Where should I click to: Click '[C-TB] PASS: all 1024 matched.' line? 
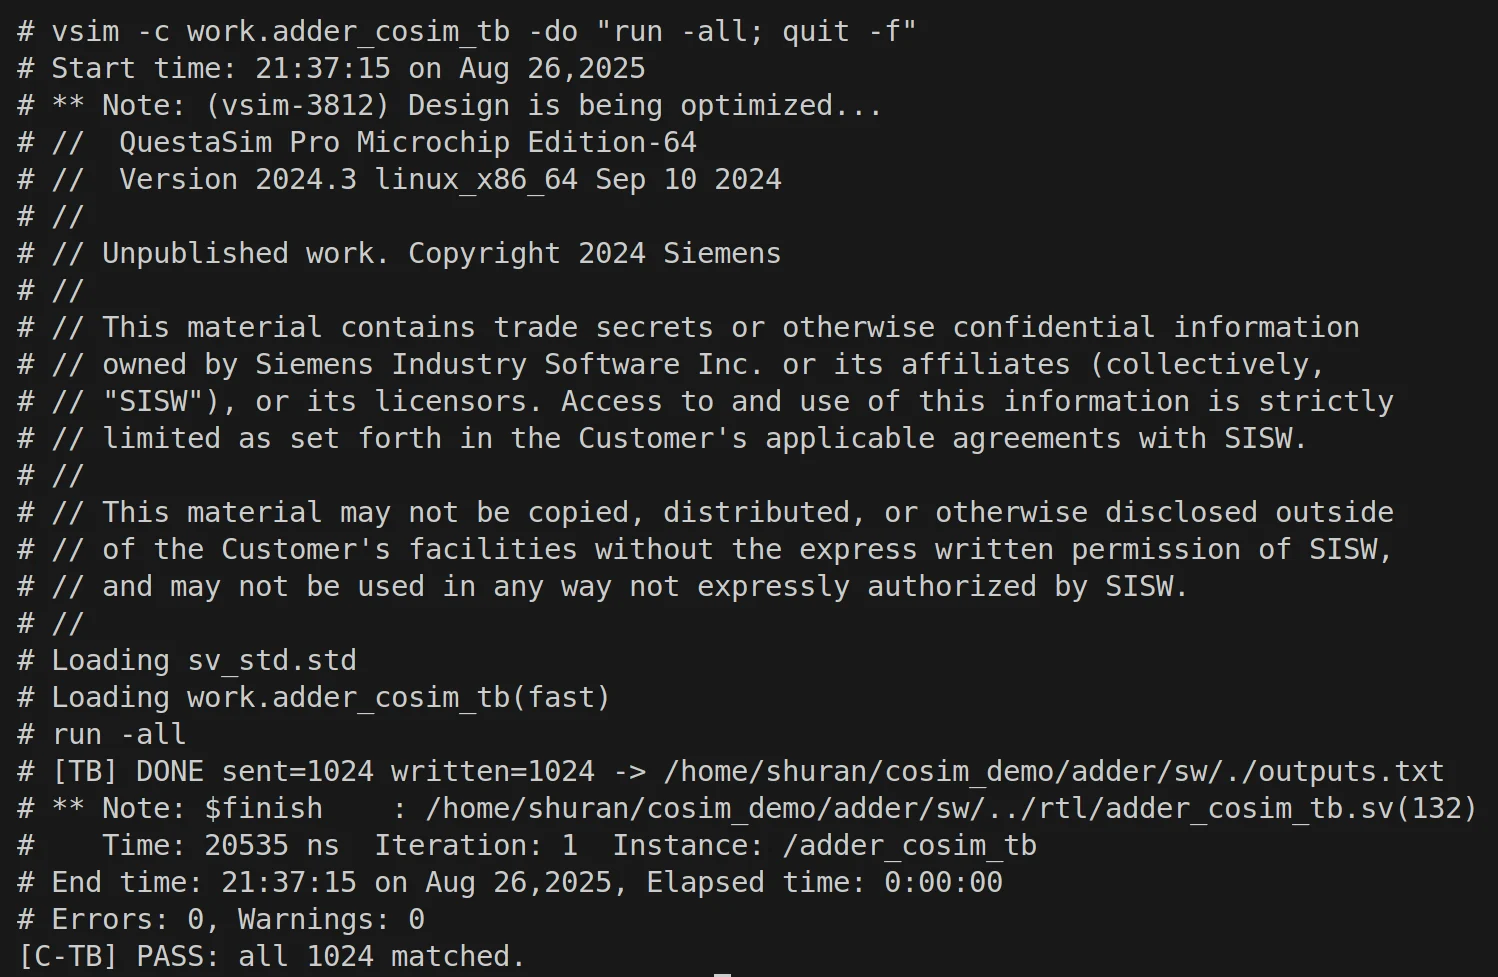point(272,956)
